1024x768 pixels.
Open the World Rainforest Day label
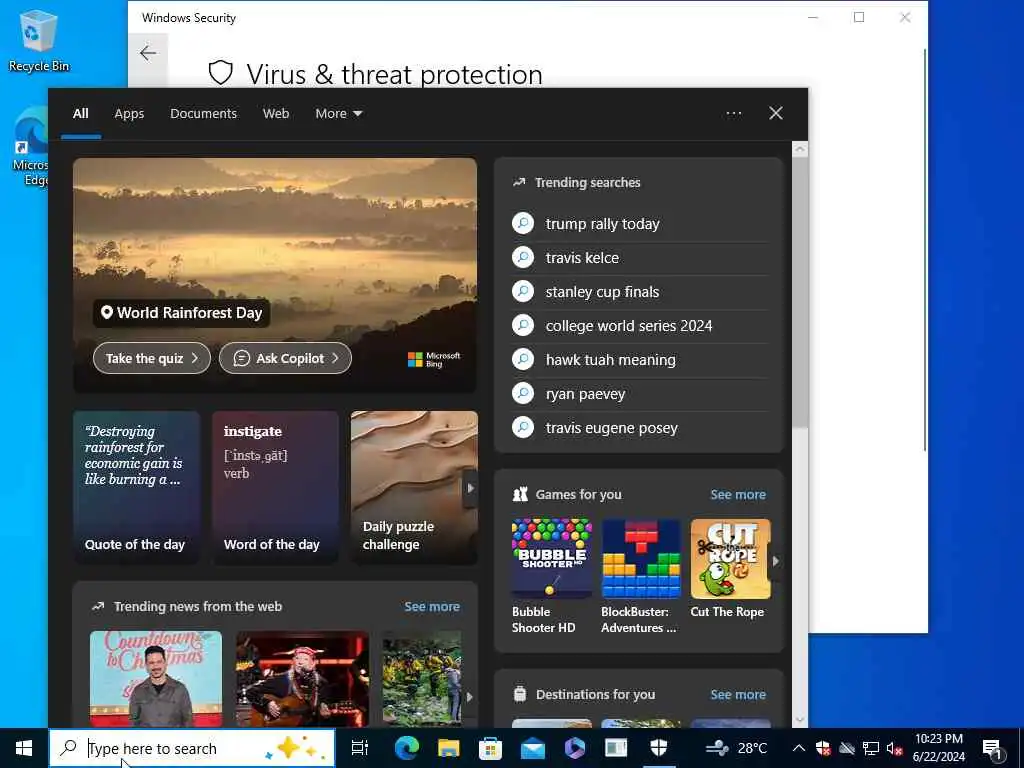point(182,313)
